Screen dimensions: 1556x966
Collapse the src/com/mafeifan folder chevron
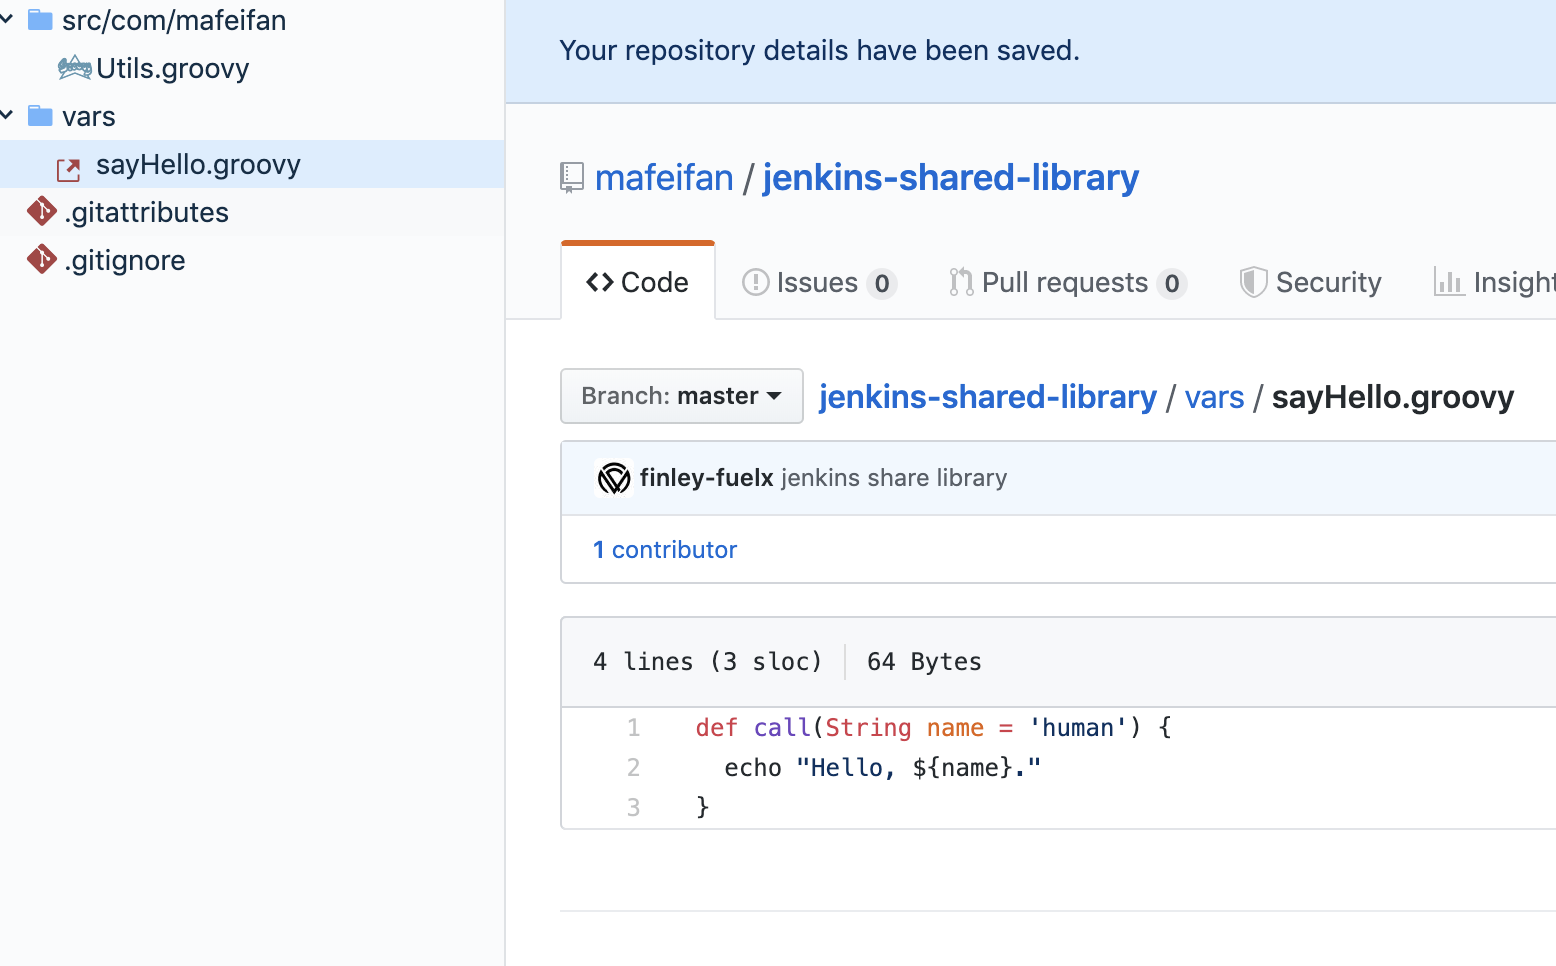pos(7,19)
